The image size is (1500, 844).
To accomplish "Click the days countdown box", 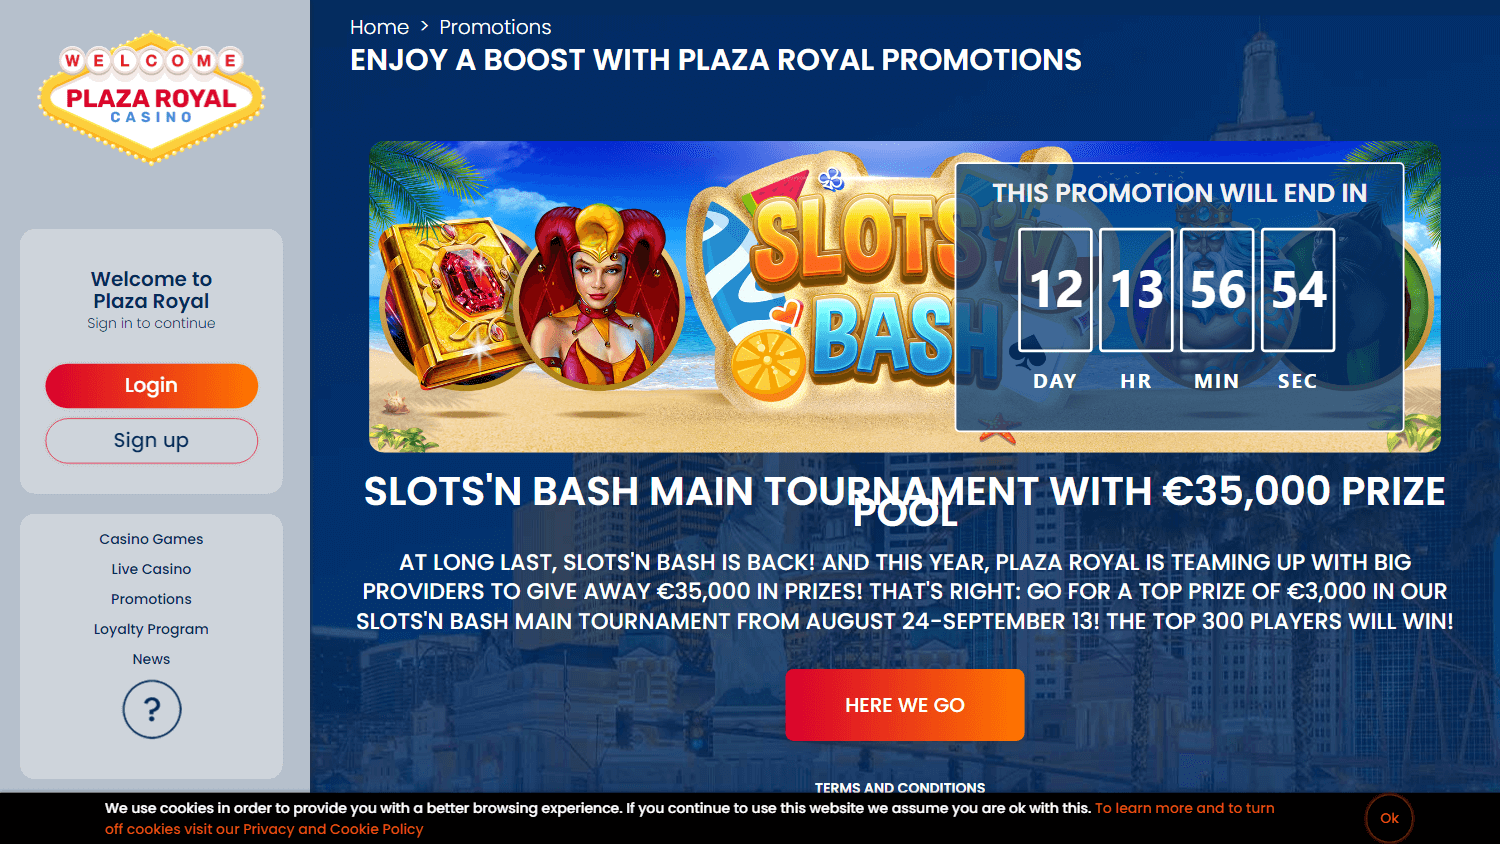I will pos(1056,290).
